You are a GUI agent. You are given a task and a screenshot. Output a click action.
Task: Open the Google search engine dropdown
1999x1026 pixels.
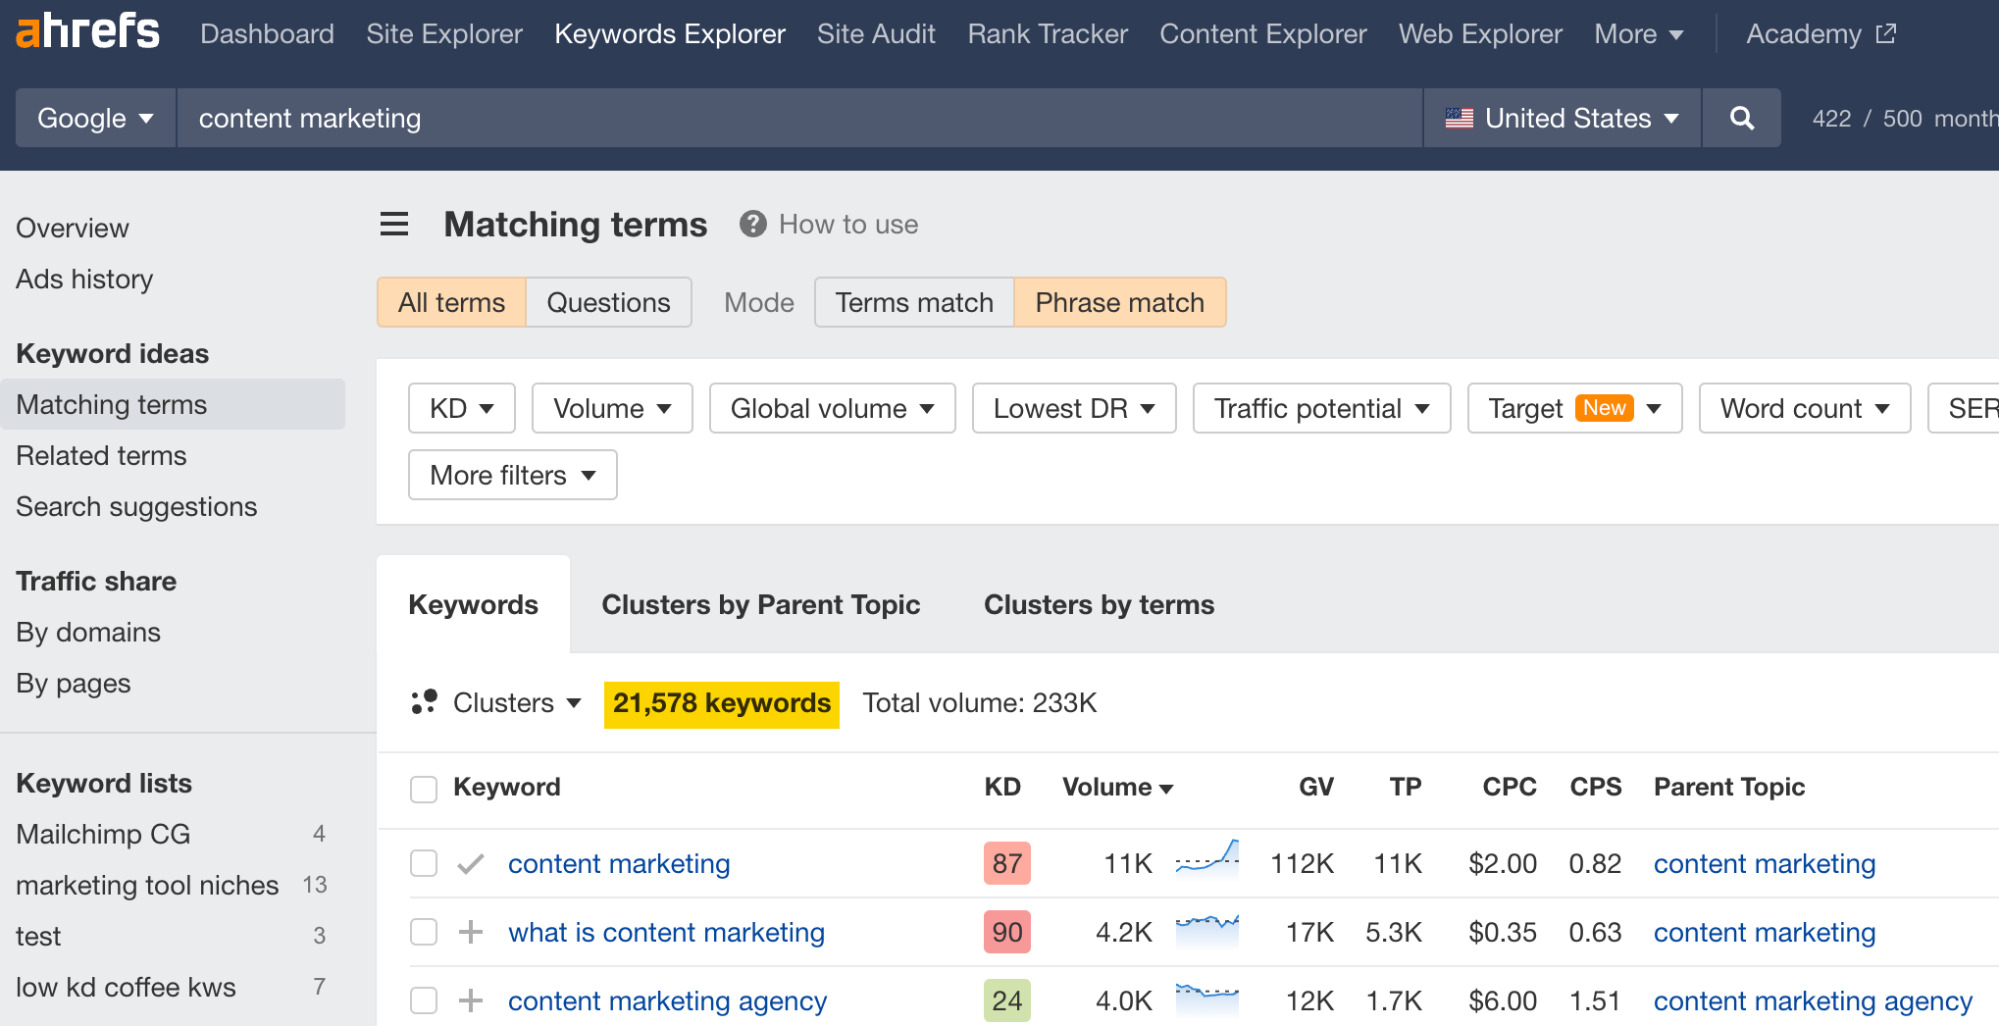tap(94, 118)
